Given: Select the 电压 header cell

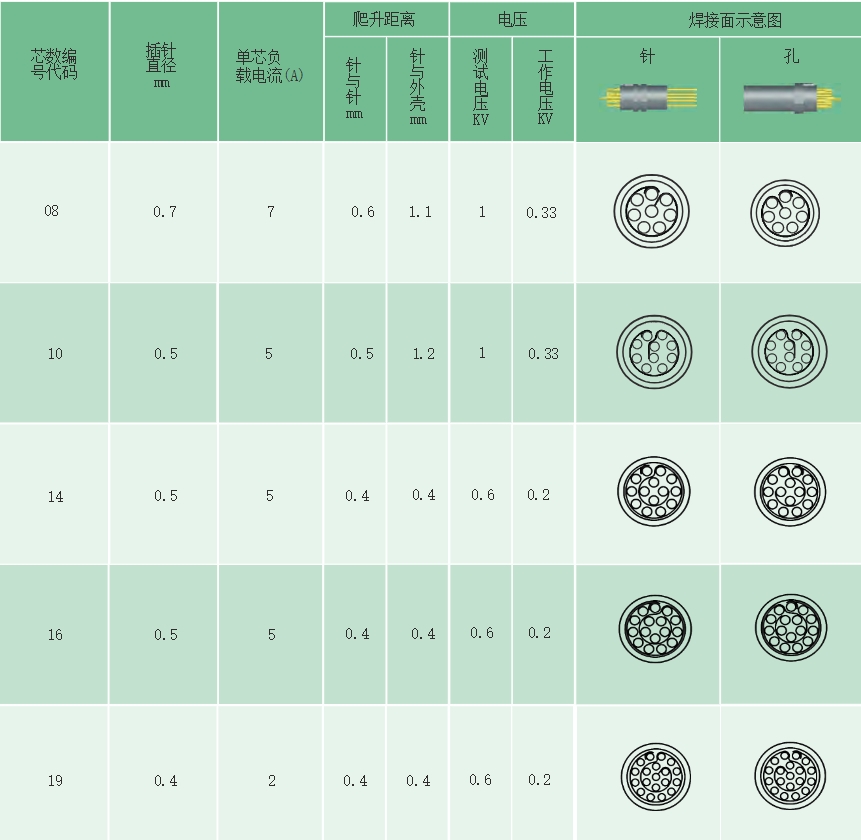Looking at the screenshot, I should click(x=511, y=20).
